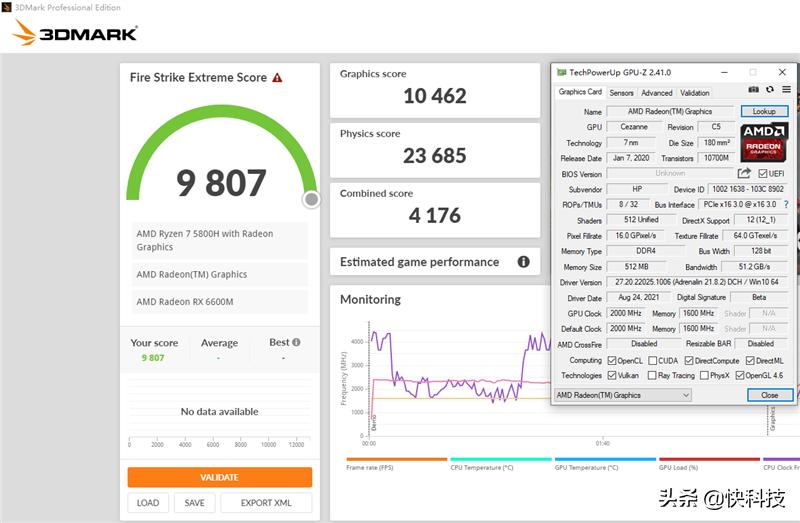Click the info icon beside Best
This screenshot has width=800, height=523.
(296, 342)
